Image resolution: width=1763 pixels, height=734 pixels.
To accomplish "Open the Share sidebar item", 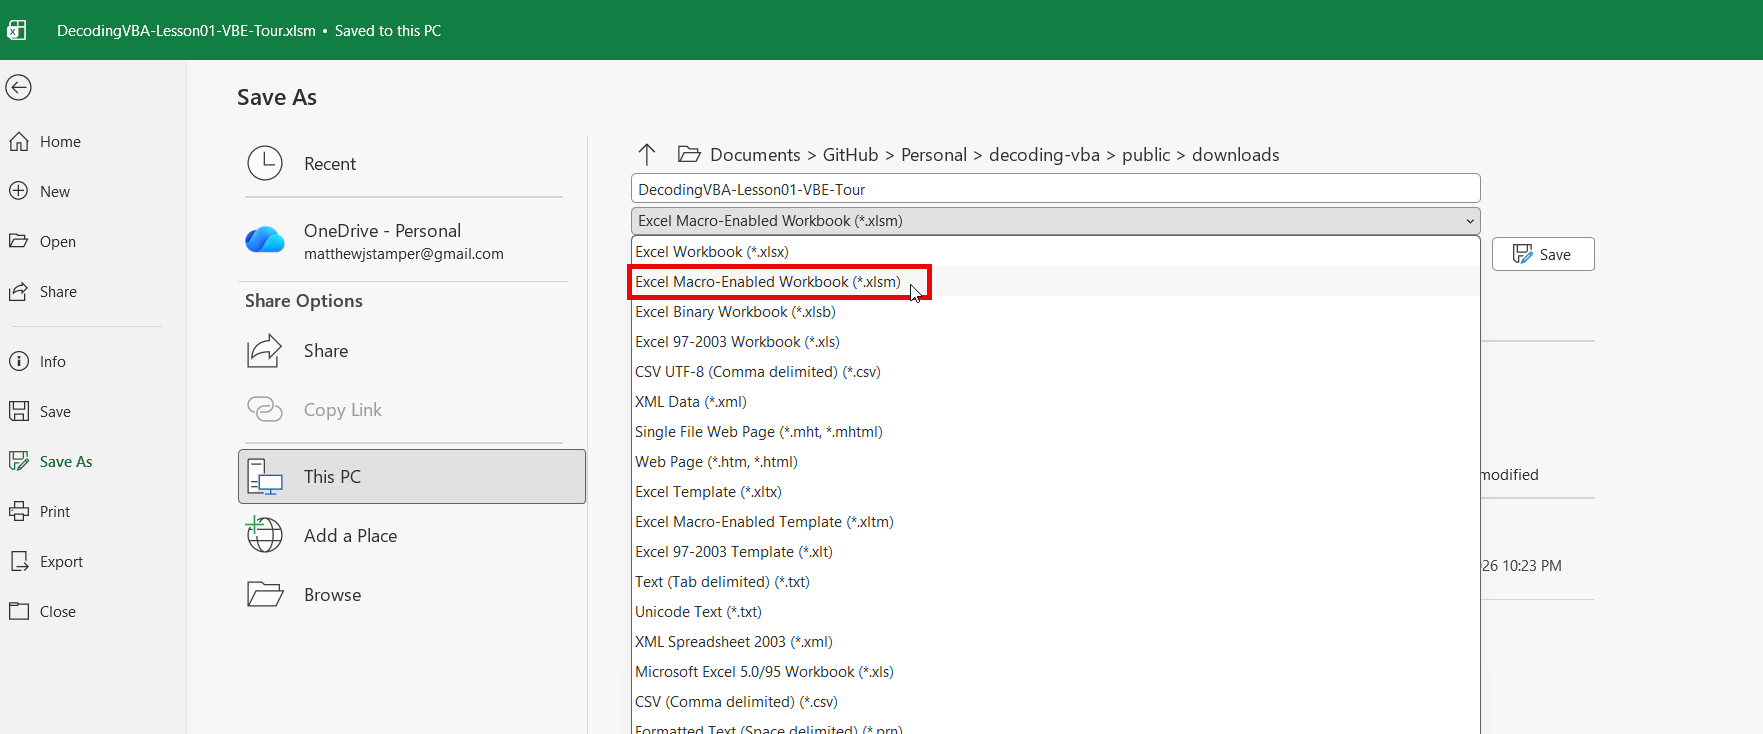I will [43, 292].
